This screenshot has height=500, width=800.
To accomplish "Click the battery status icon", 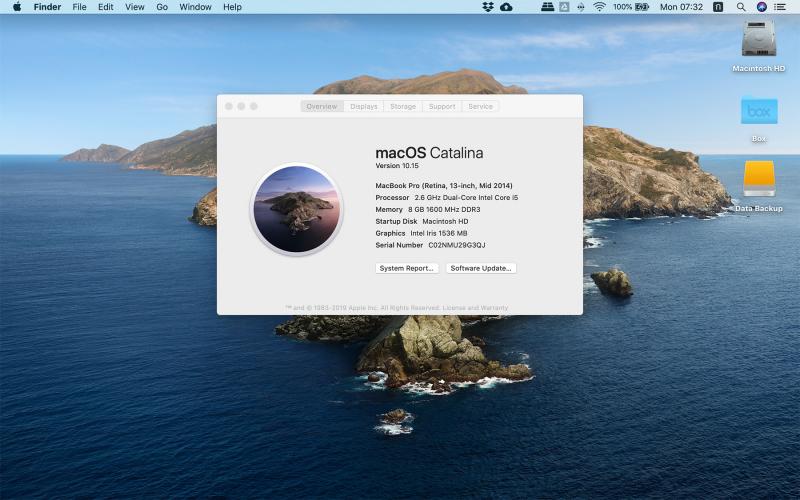I will (x=642, y=7).
